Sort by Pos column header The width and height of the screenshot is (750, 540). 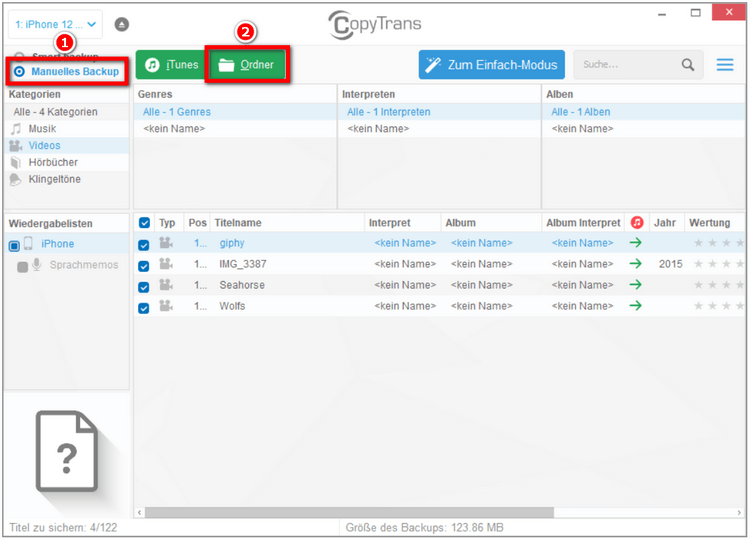click(197, 223)
